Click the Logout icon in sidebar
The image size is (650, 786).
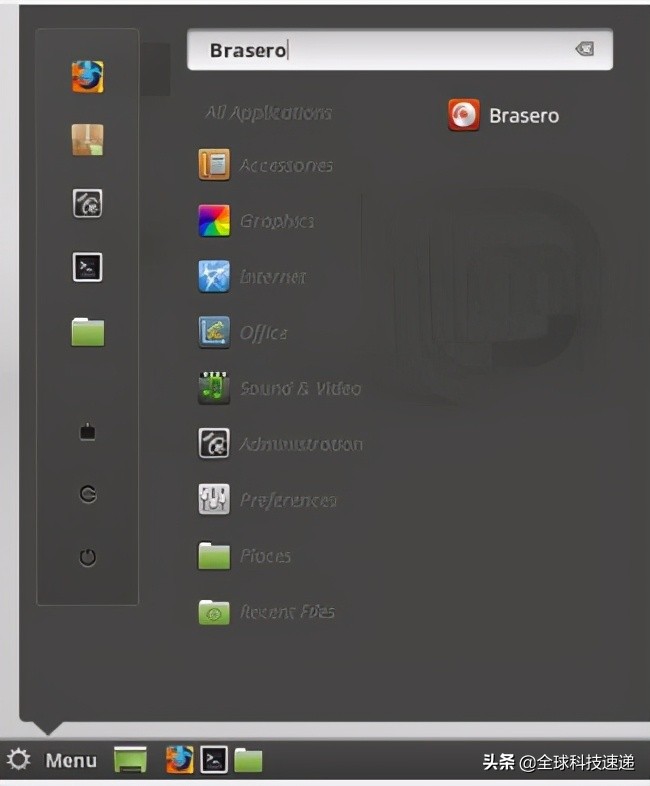88,494
